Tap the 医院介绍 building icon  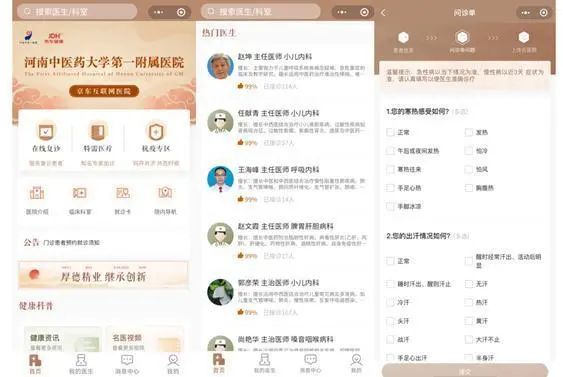(37, 193)
